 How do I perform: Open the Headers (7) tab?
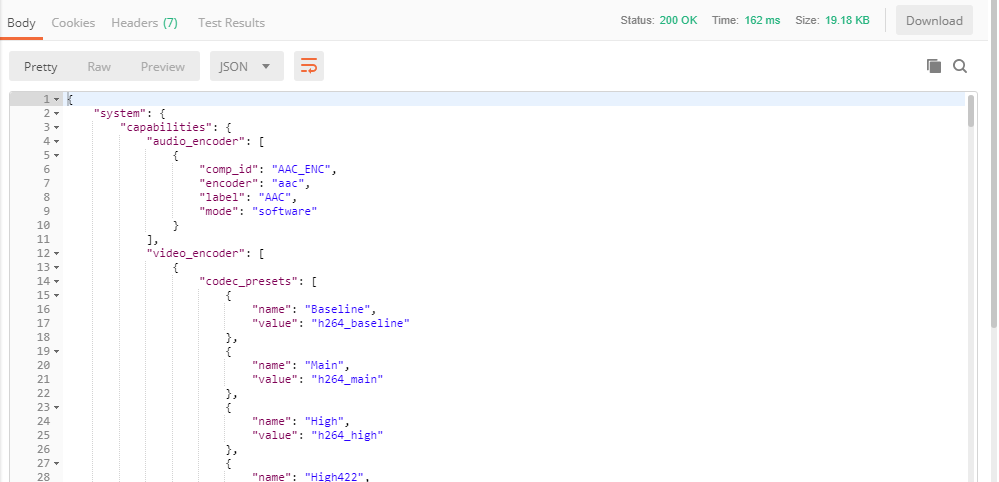tap(144, 22)
